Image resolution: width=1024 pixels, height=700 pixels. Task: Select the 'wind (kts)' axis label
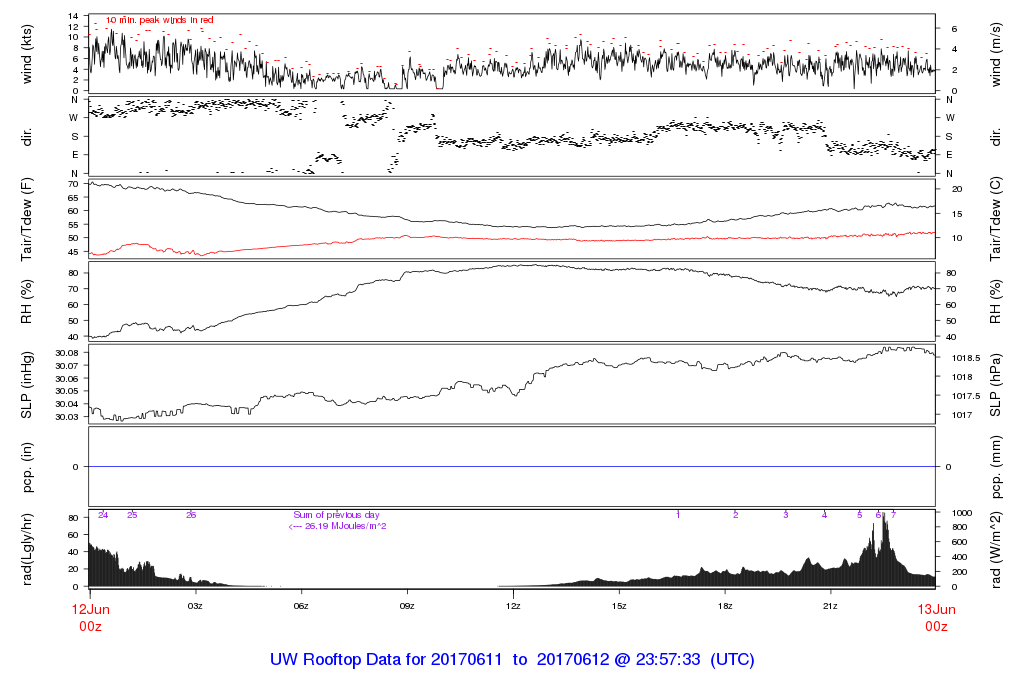pos(27,54)
